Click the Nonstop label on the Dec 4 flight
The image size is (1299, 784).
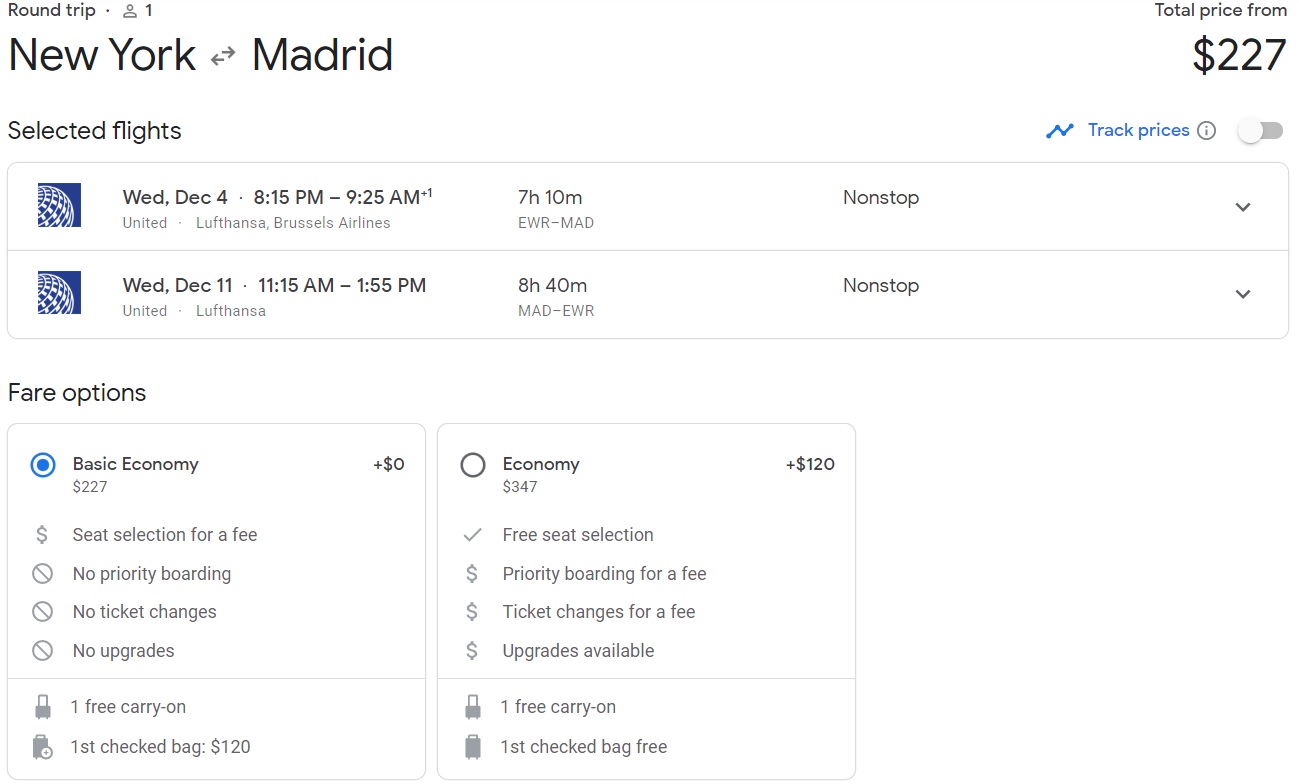(881, 198)
